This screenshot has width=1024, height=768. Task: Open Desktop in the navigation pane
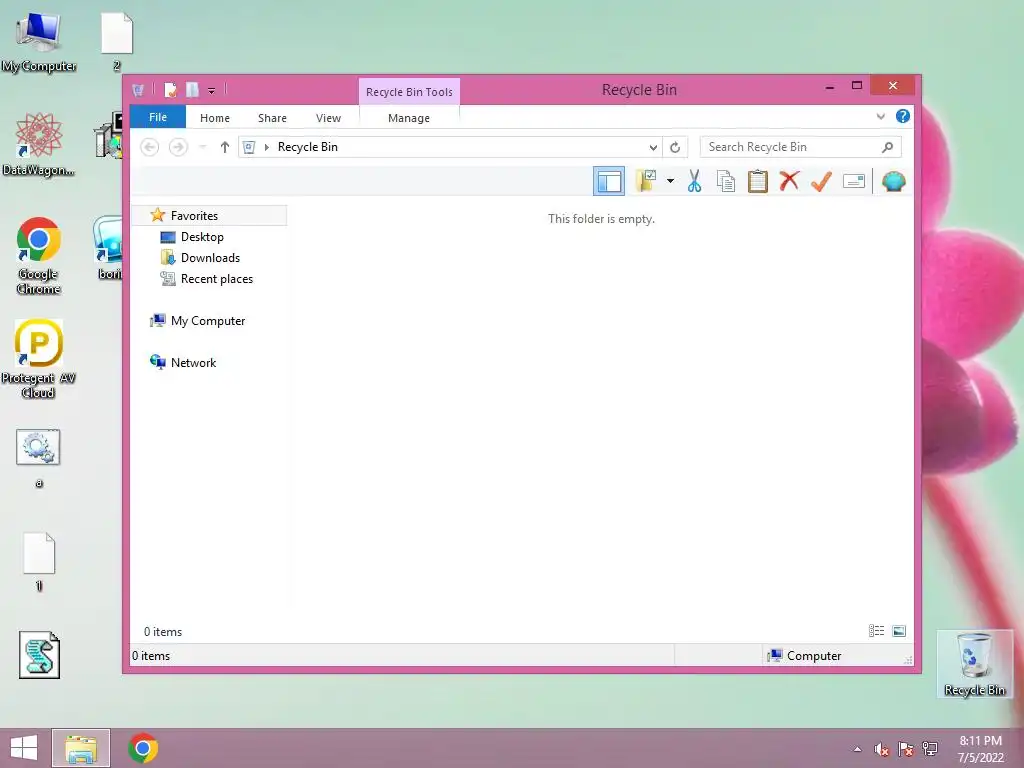[202, 236]
